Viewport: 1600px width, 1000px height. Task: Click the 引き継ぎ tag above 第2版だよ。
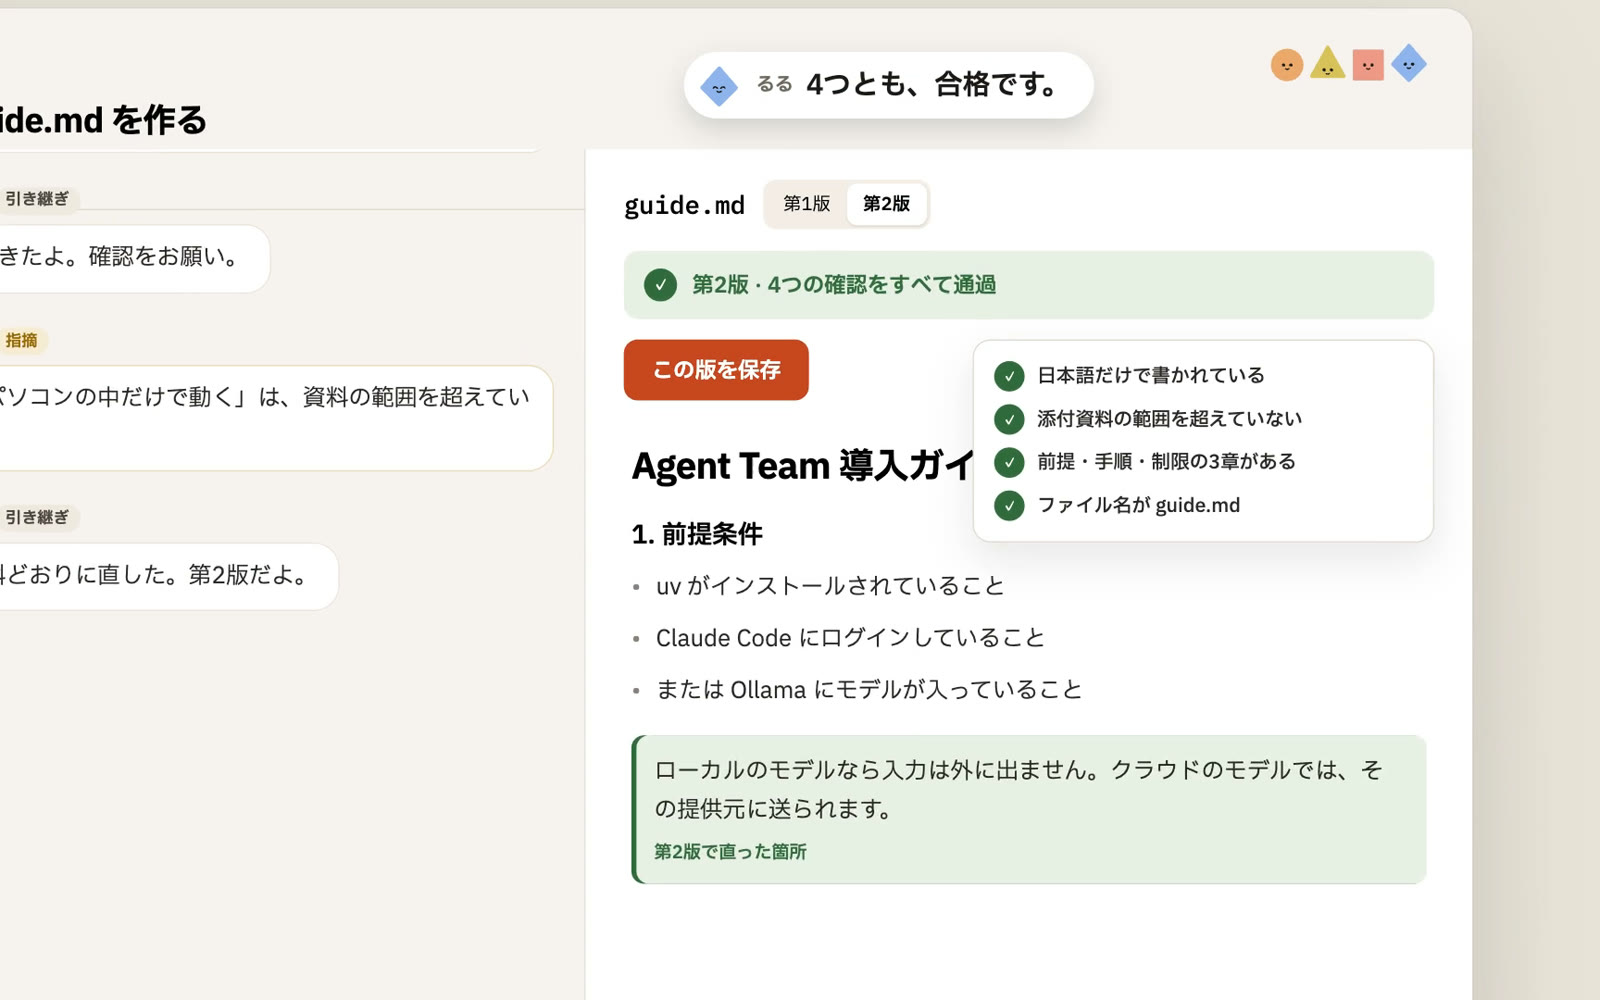[38, 517]
